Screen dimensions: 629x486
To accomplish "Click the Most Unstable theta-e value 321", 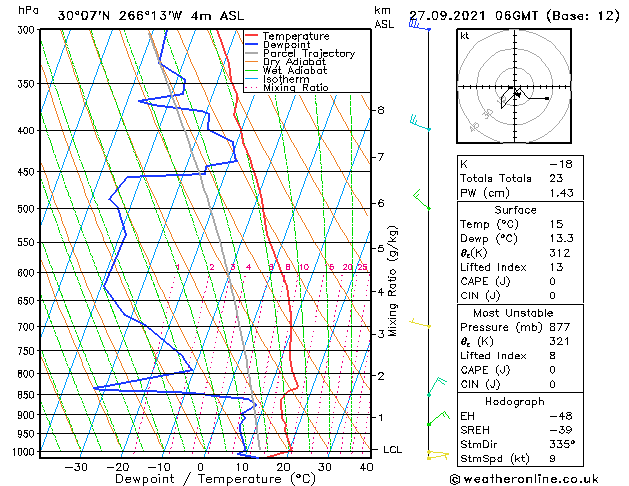I will point(560,341).
